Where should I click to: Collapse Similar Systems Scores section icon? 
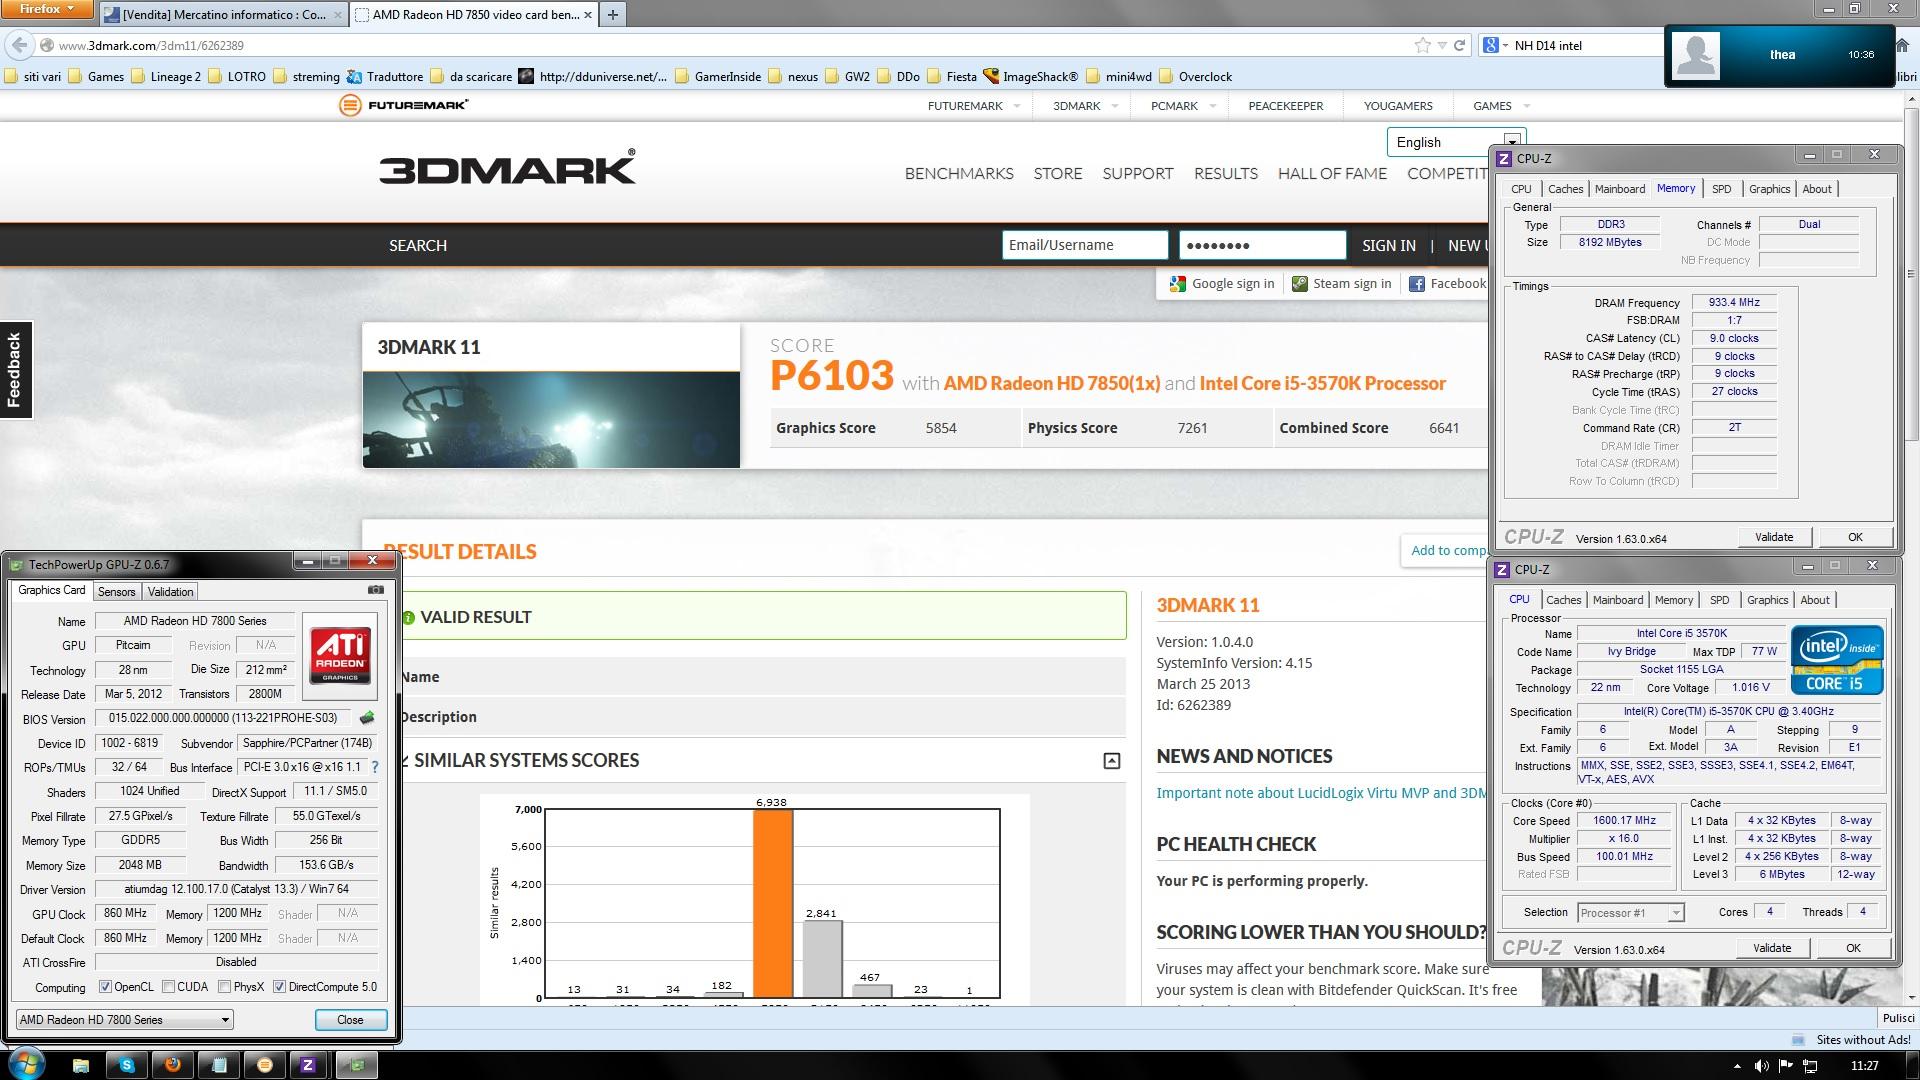[x=1111, y=761]
